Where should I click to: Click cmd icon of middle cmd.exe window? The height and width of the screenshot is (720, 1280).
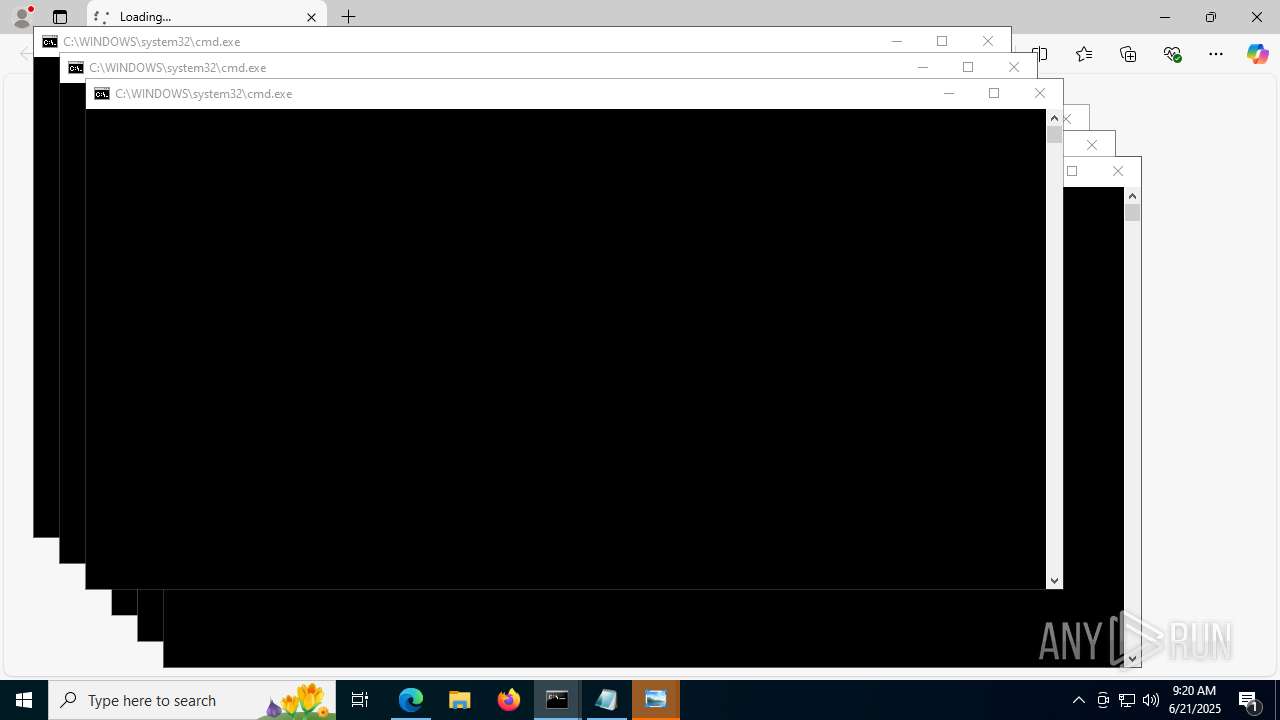[x=76, y=68]
